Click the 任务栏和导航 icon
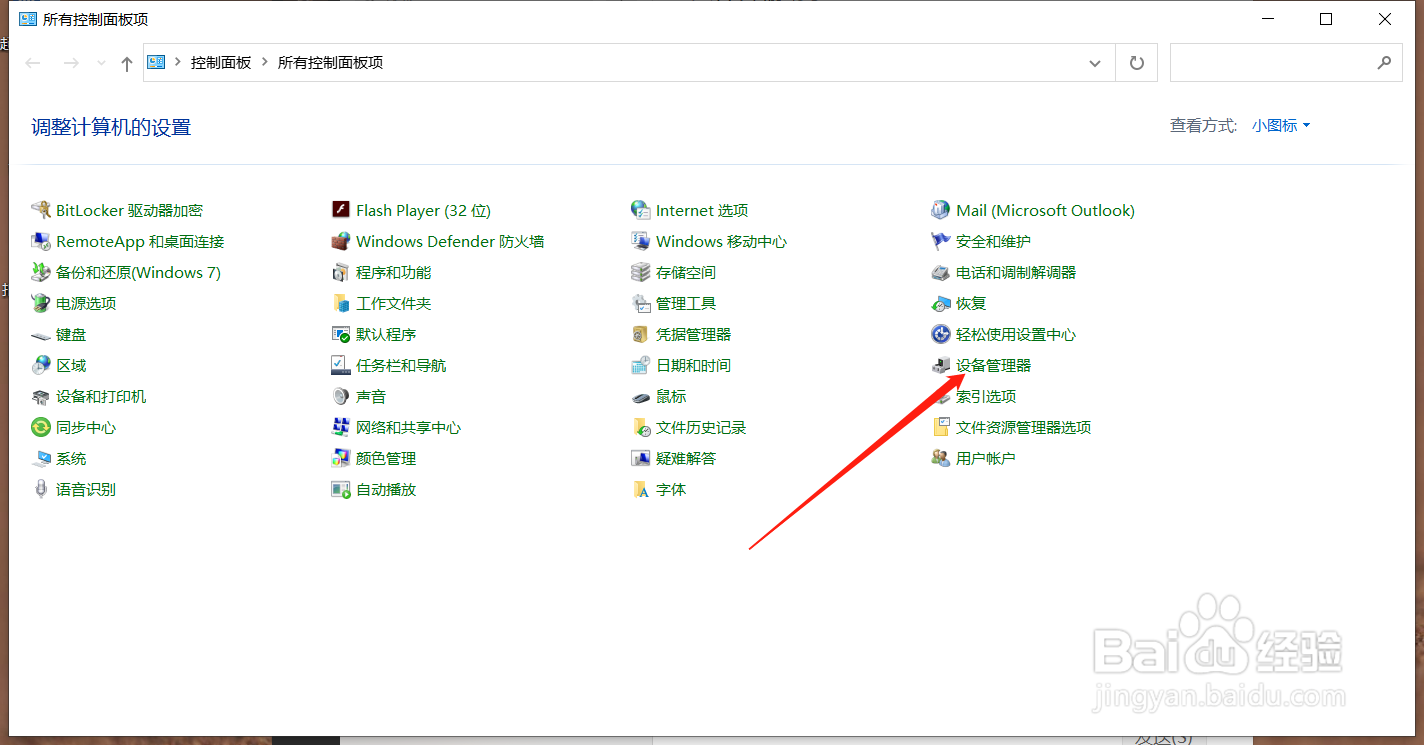 [x=341, y=365]
